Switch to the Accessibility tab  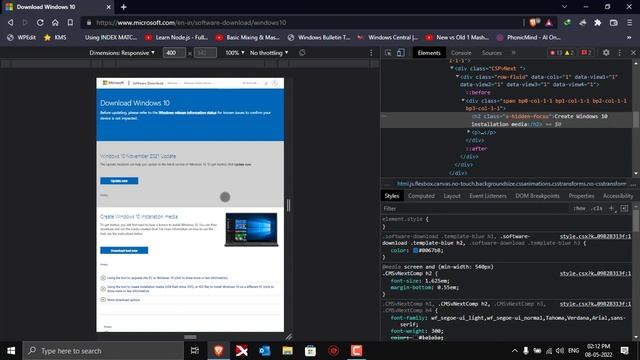(x=618, y=196)
